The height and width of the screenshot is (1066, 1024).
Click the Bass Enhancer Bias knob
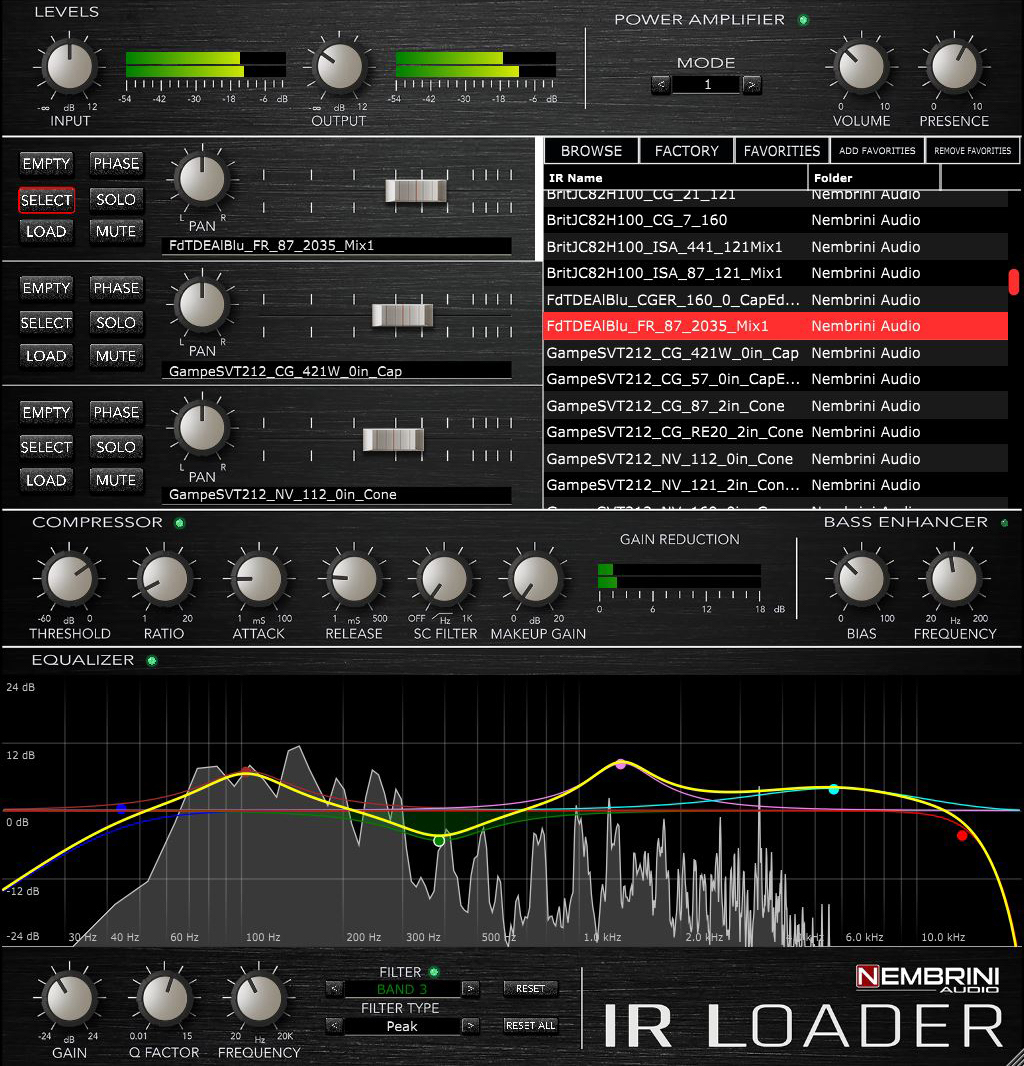pyautogui.click(x=860, y=579)
